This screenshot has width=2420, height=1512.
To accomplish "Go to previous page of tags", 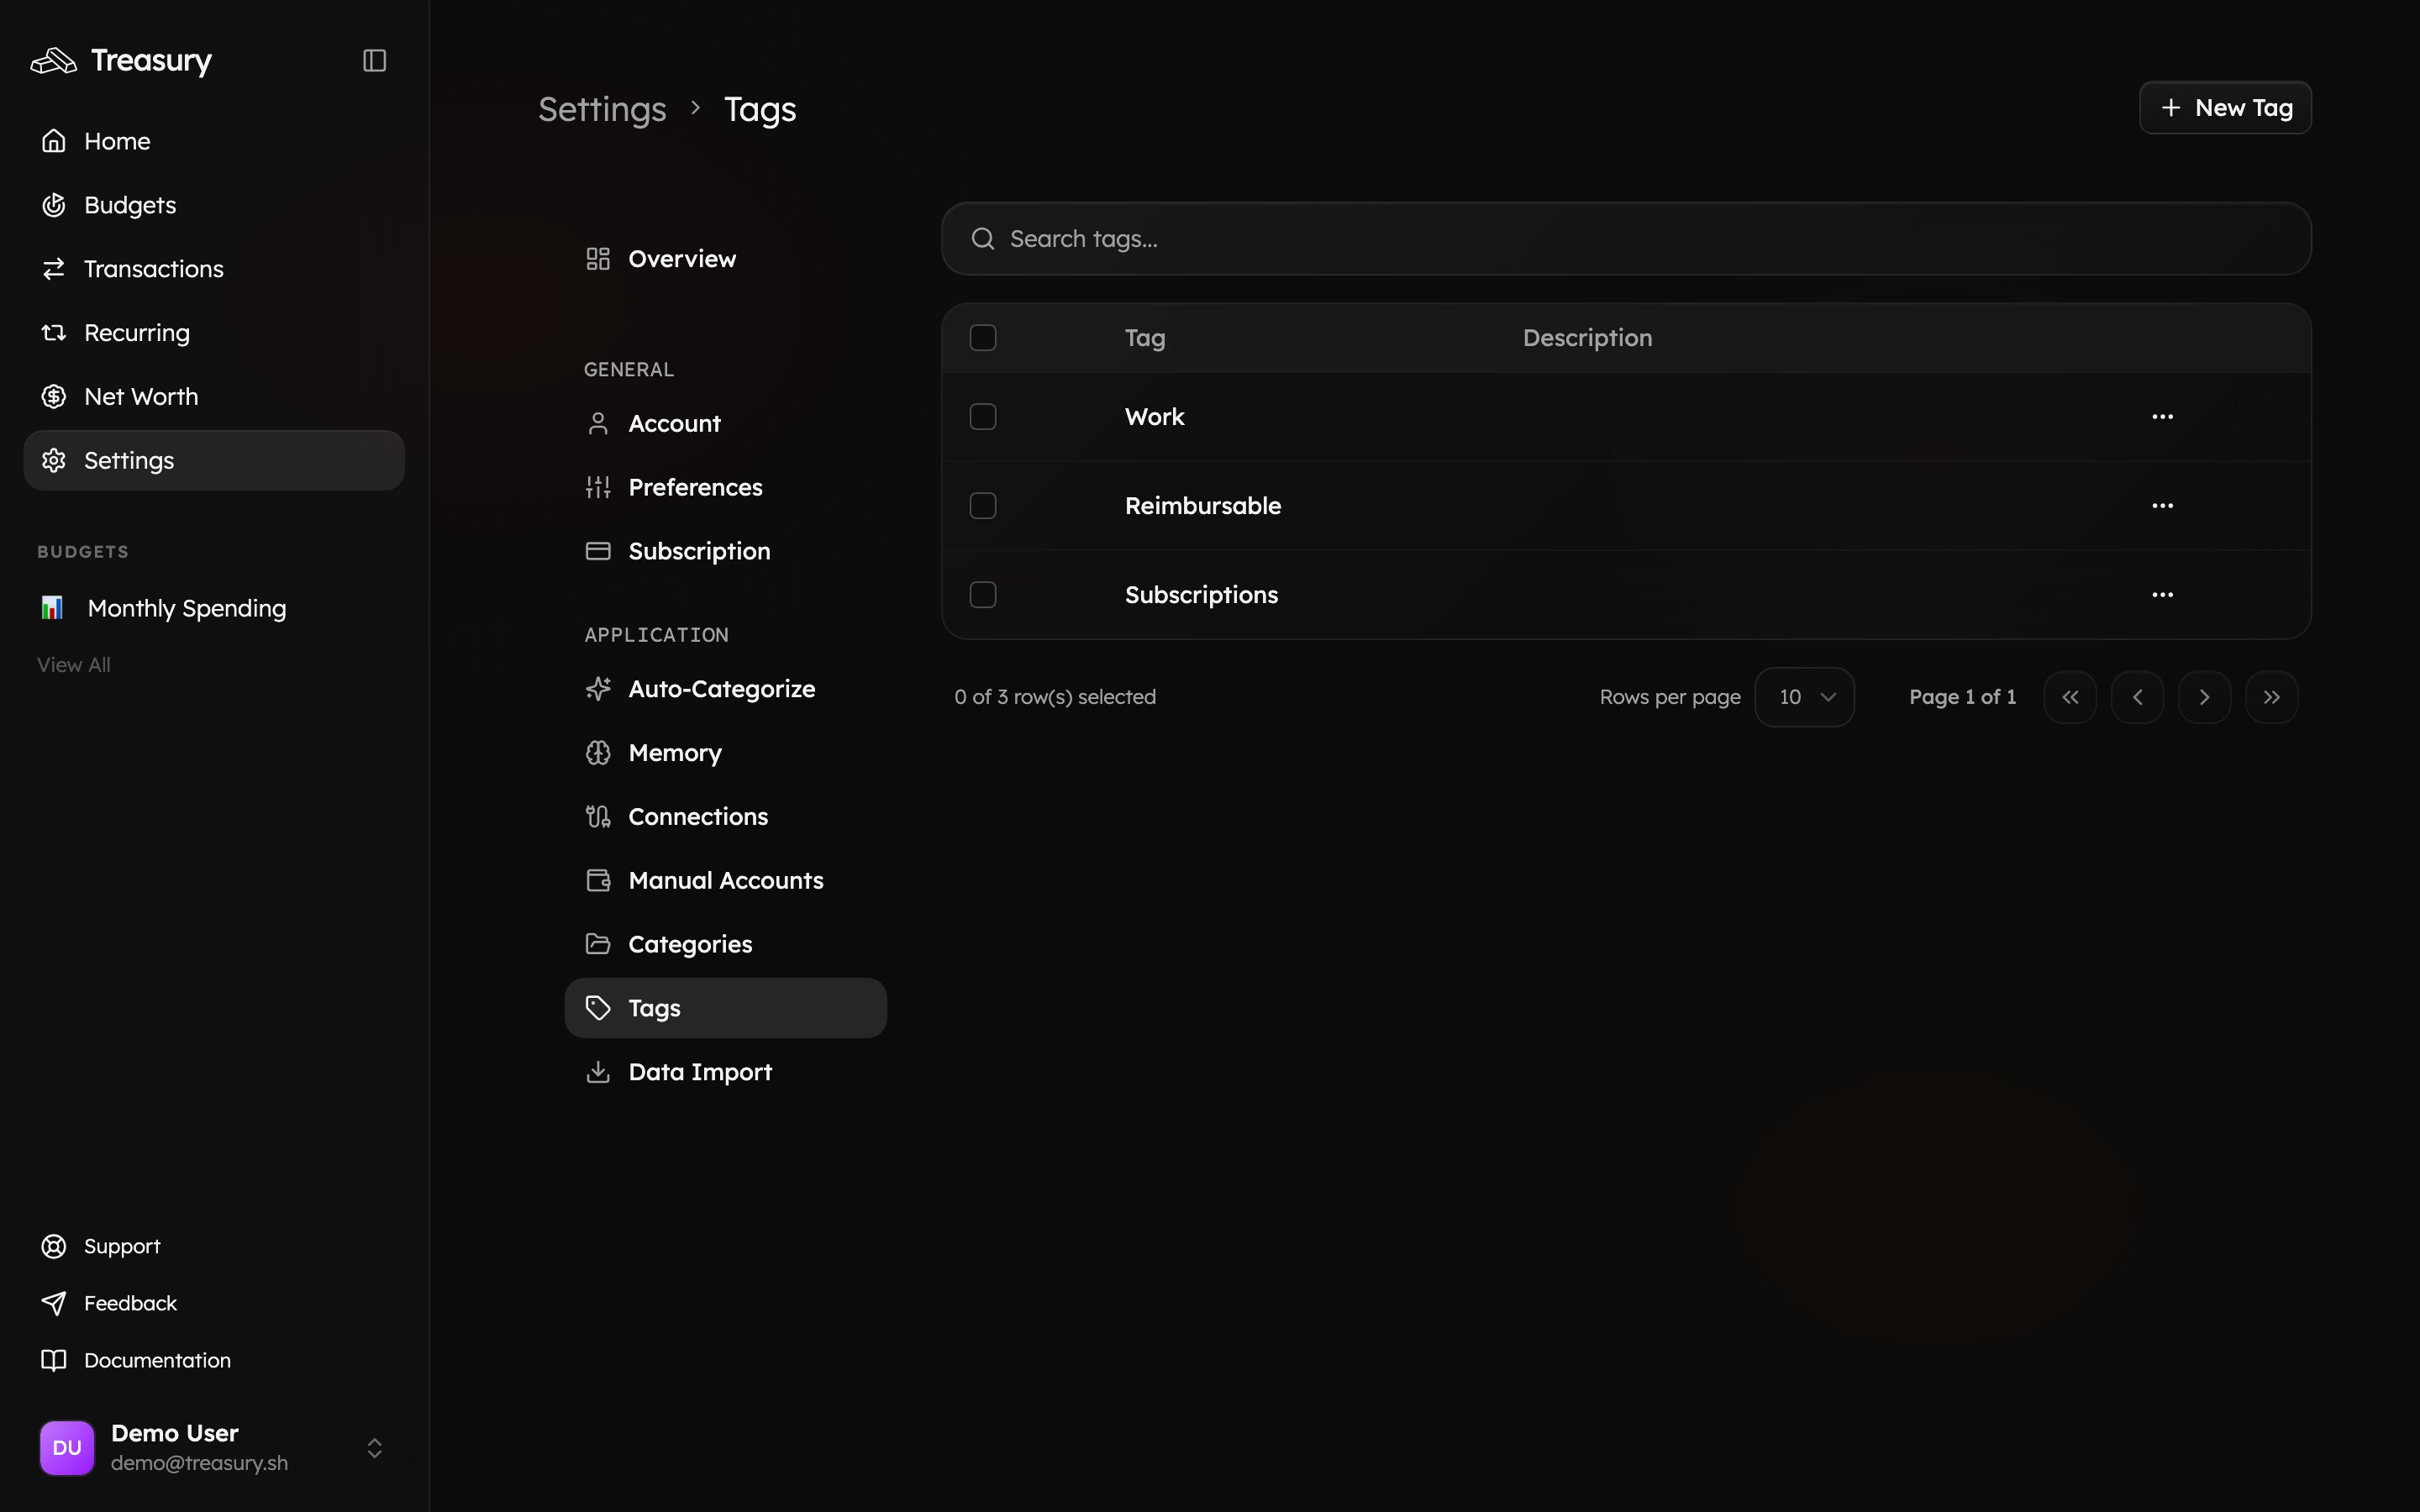I will [2137, 697].
